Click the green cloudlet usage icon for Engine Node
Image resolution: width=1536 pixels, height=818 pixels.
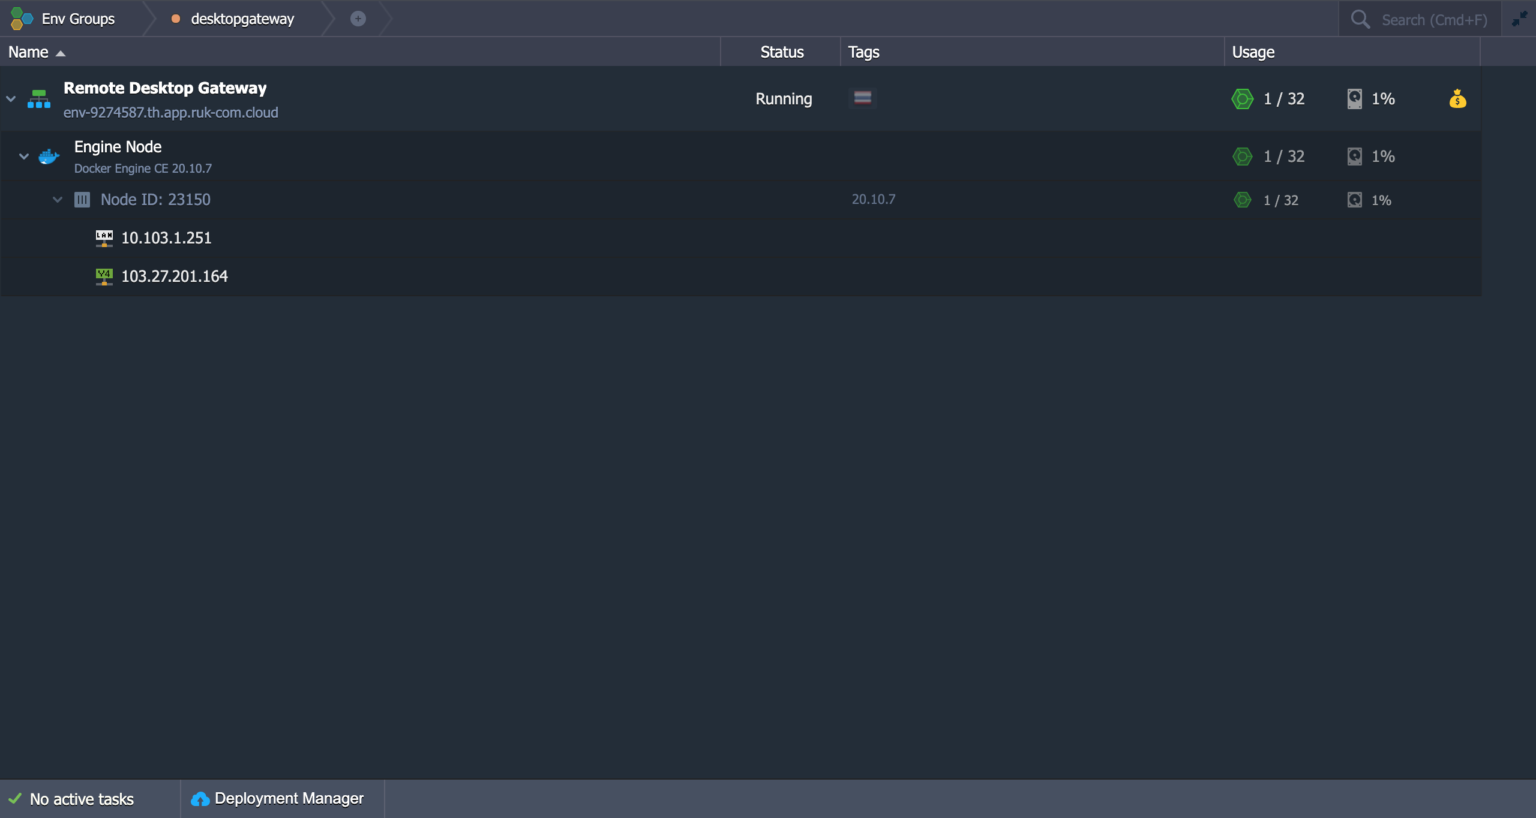click(1242, 156)
